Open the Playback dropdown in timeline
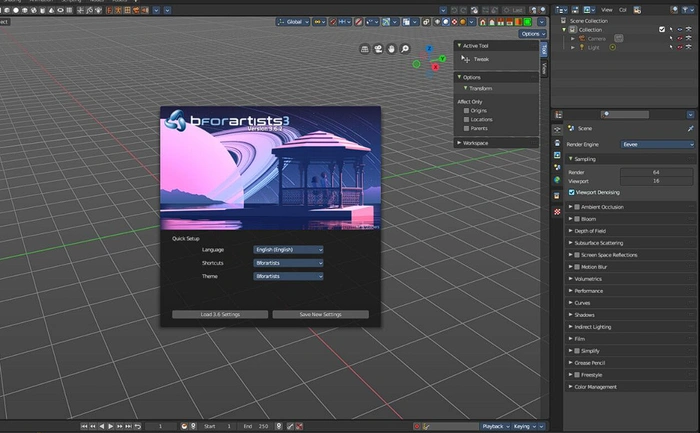 click(496, 426)
